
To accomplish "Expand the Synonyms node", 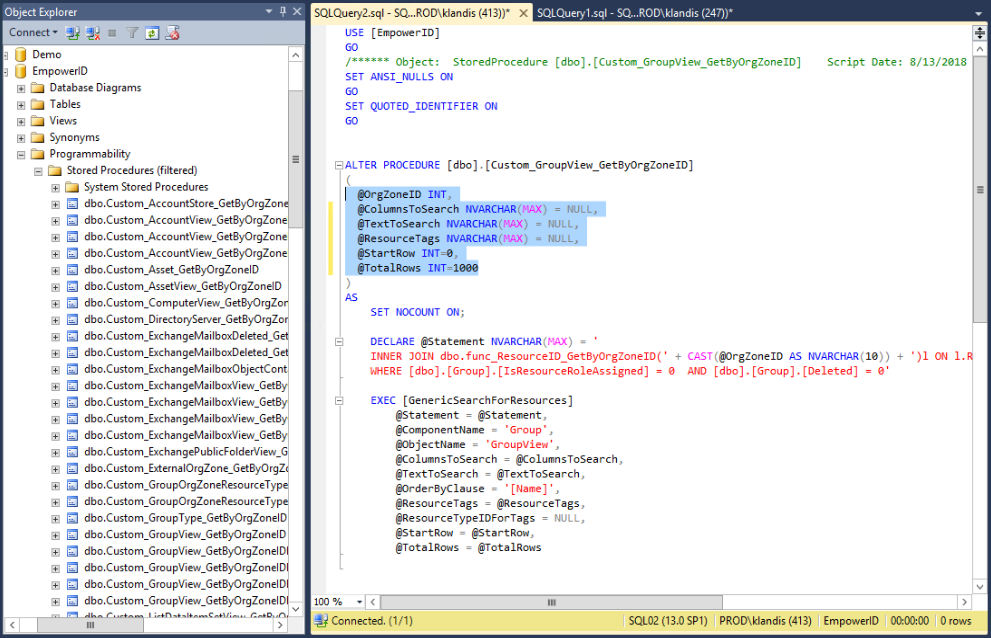I will pos(21,138).
